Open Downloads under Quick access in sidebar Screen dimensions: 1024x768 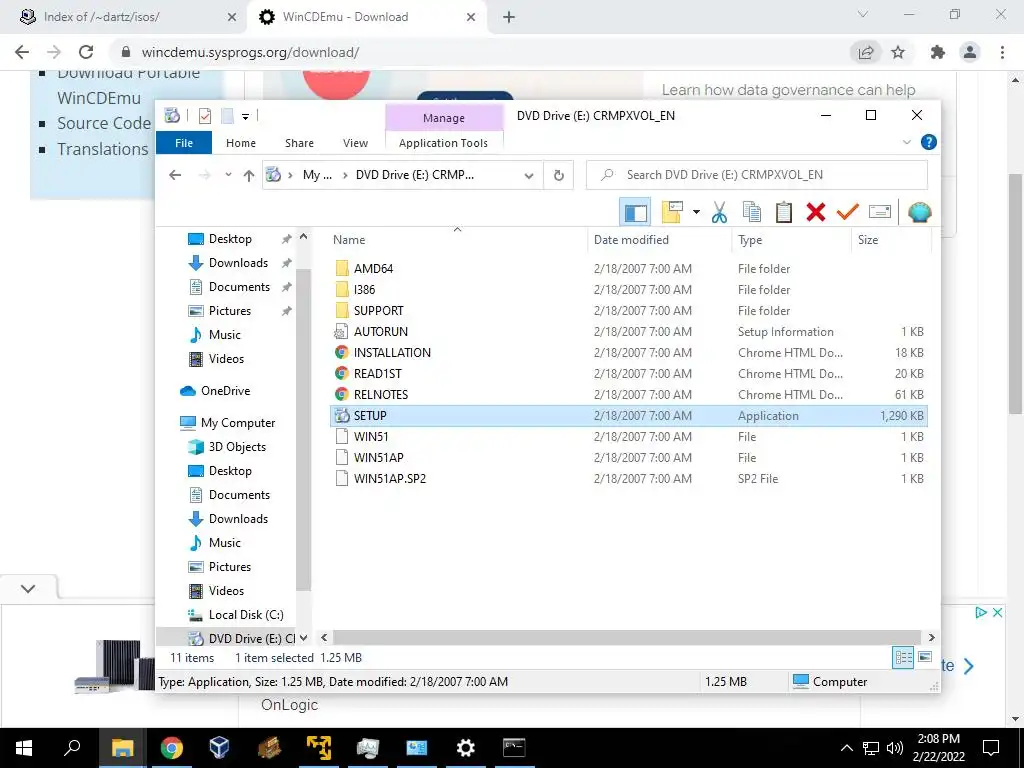click(x=238, y=263)
